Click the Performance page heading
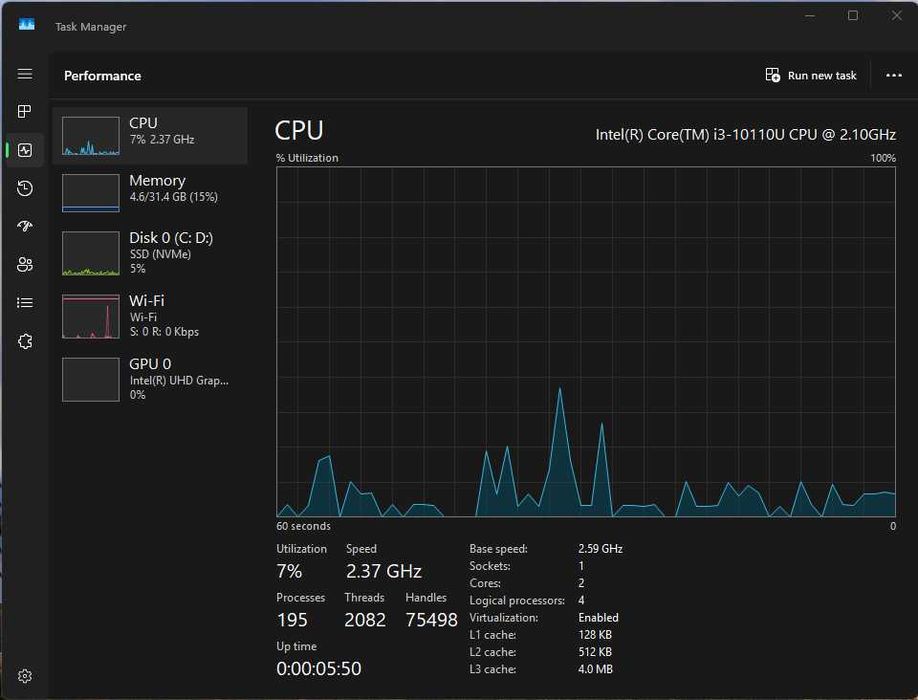 (x=103, y=76)
